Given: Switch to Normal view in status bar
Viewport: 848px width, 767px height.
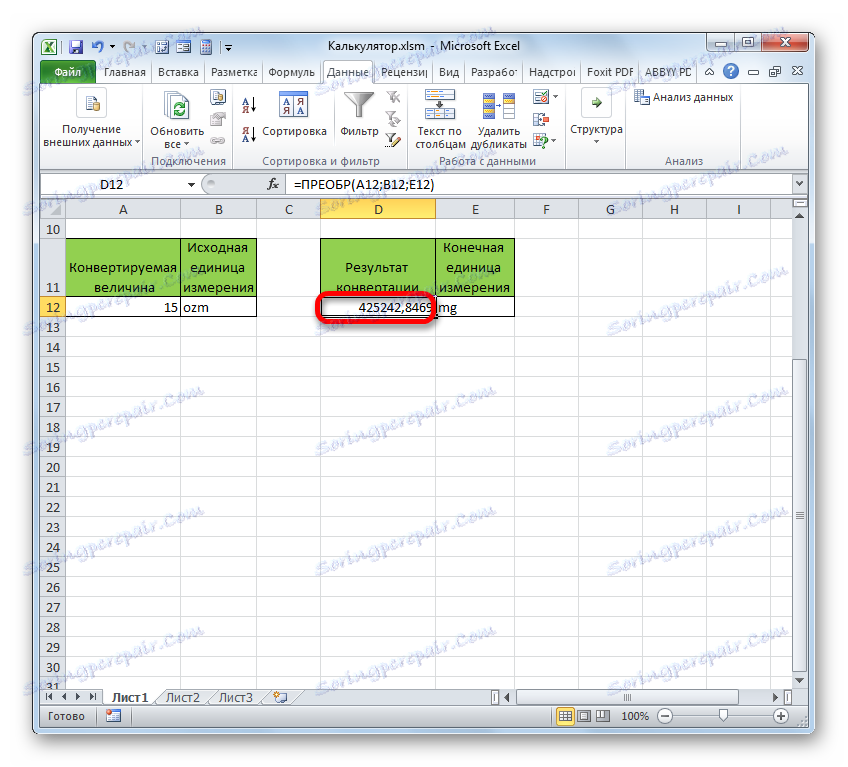Looking at the screenshot, I should [565, 716].
